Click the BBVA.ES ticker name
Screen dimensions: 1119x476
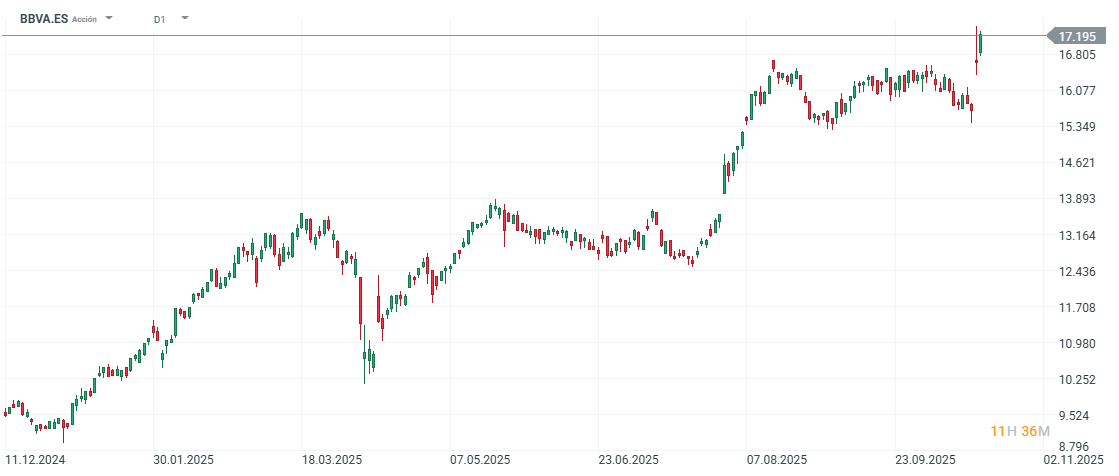pyautogui.click(x=44, y=19)
